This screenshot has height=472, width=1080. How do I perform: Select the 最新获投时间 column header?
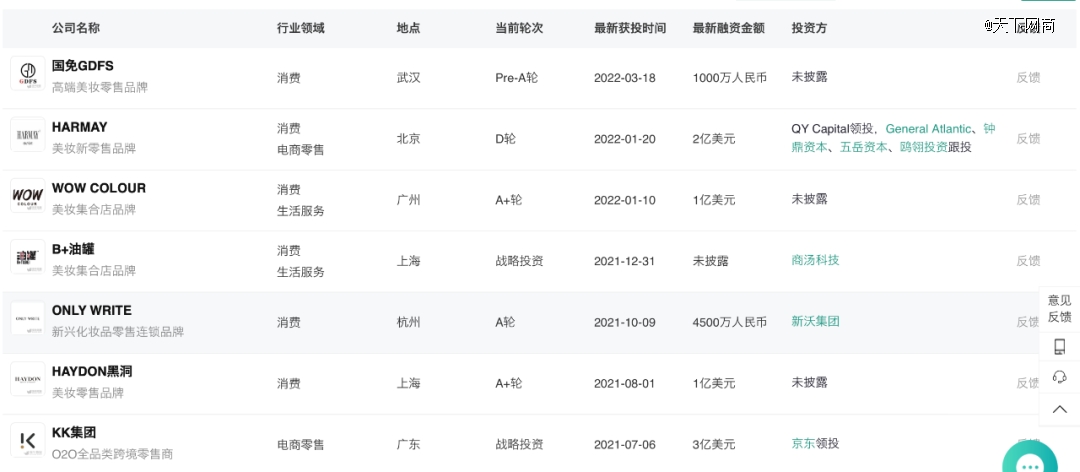(x=630, y=28)
